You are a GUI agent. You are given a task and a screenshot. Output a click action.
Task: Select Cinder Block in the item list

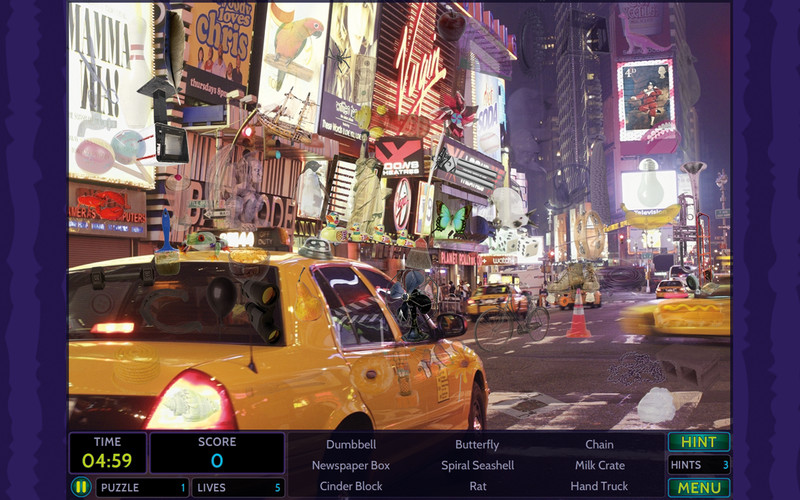(x=351, y=486)
